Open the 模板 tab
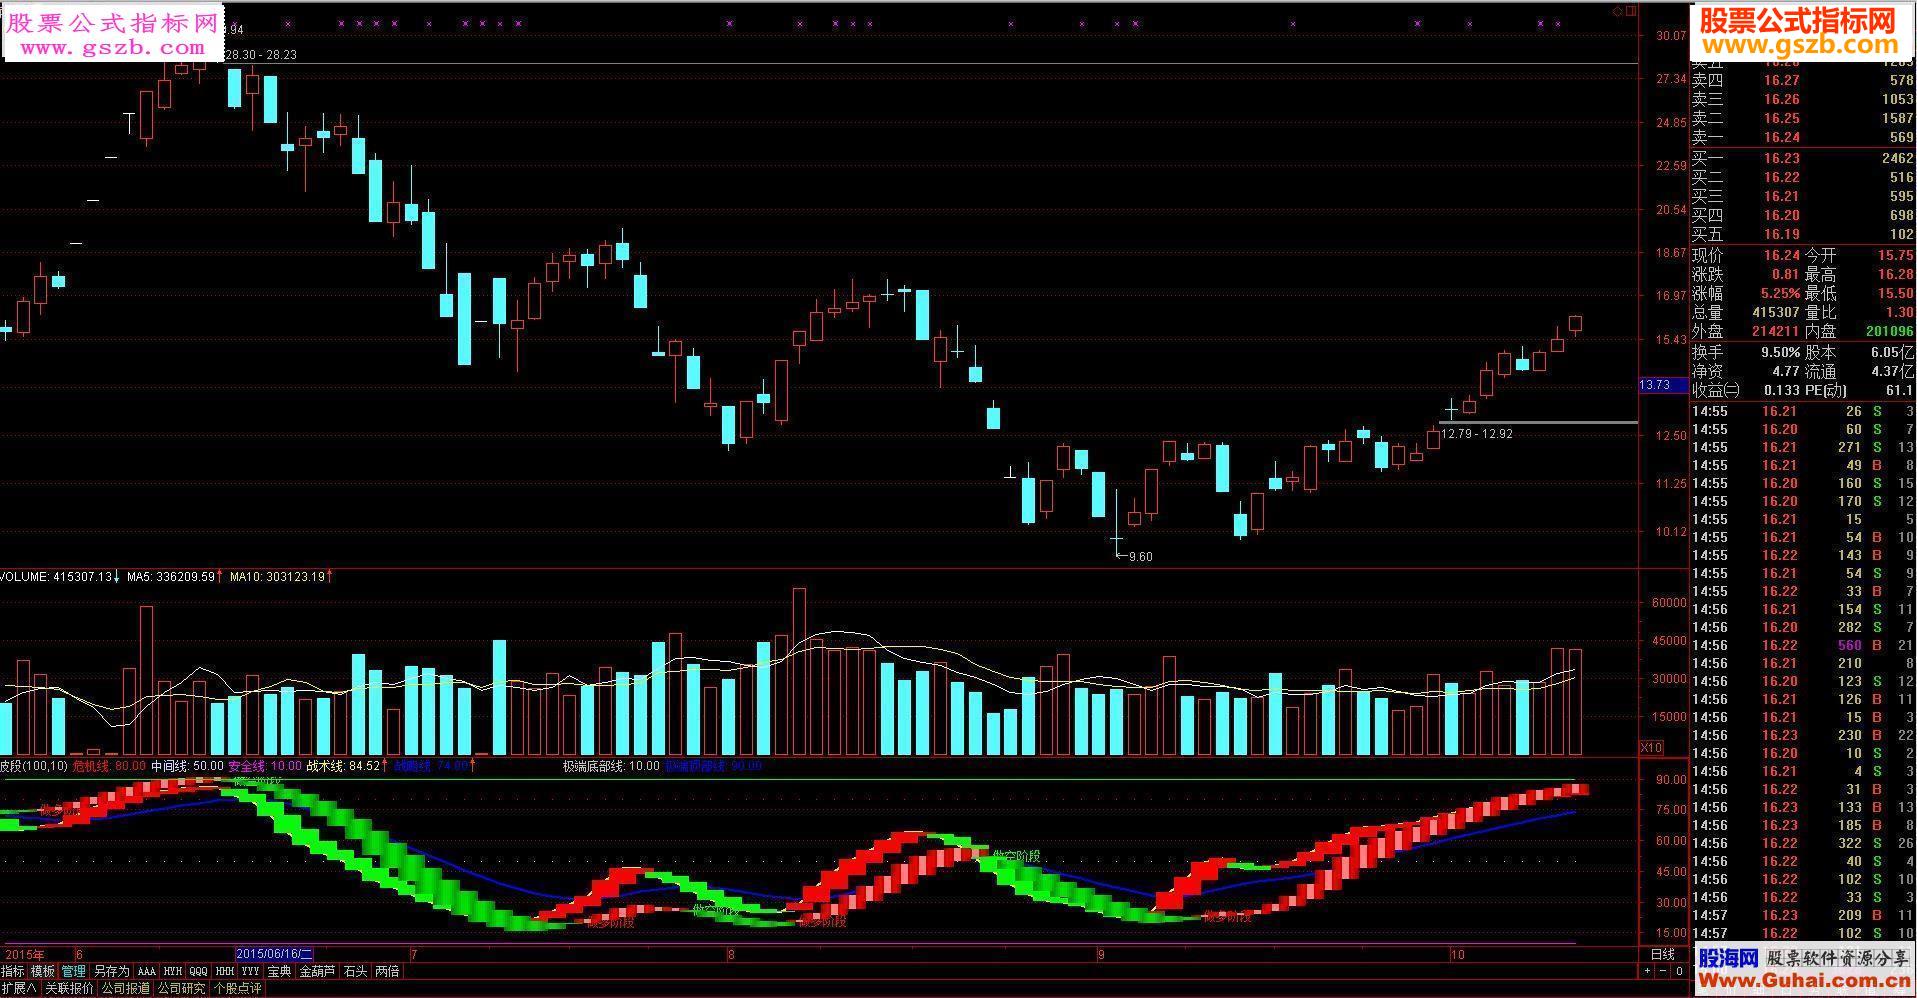This screenshot has height=998, width=1917. point(43,971)
